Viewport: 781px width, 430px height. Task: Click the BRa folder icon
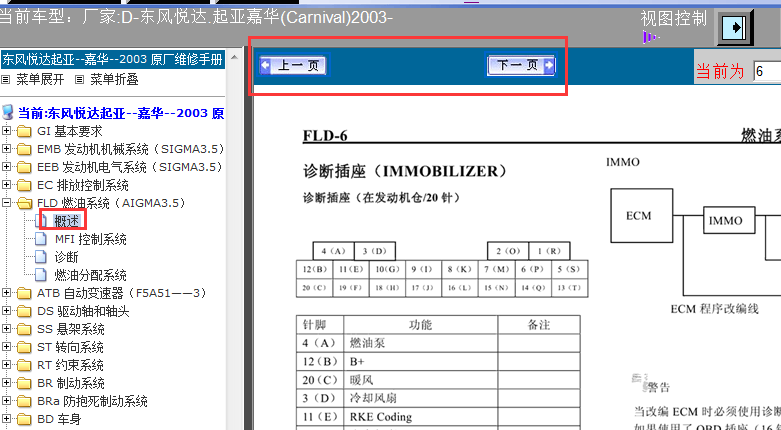23,402
